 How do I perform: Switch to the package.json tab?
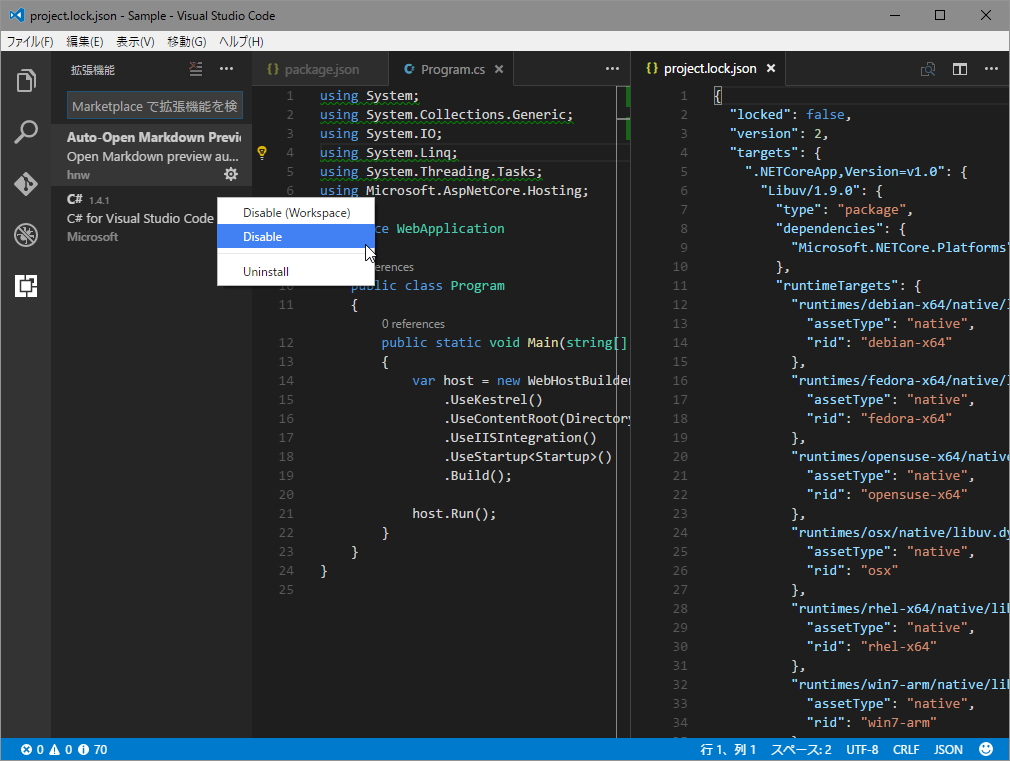(x=321, y=69)
